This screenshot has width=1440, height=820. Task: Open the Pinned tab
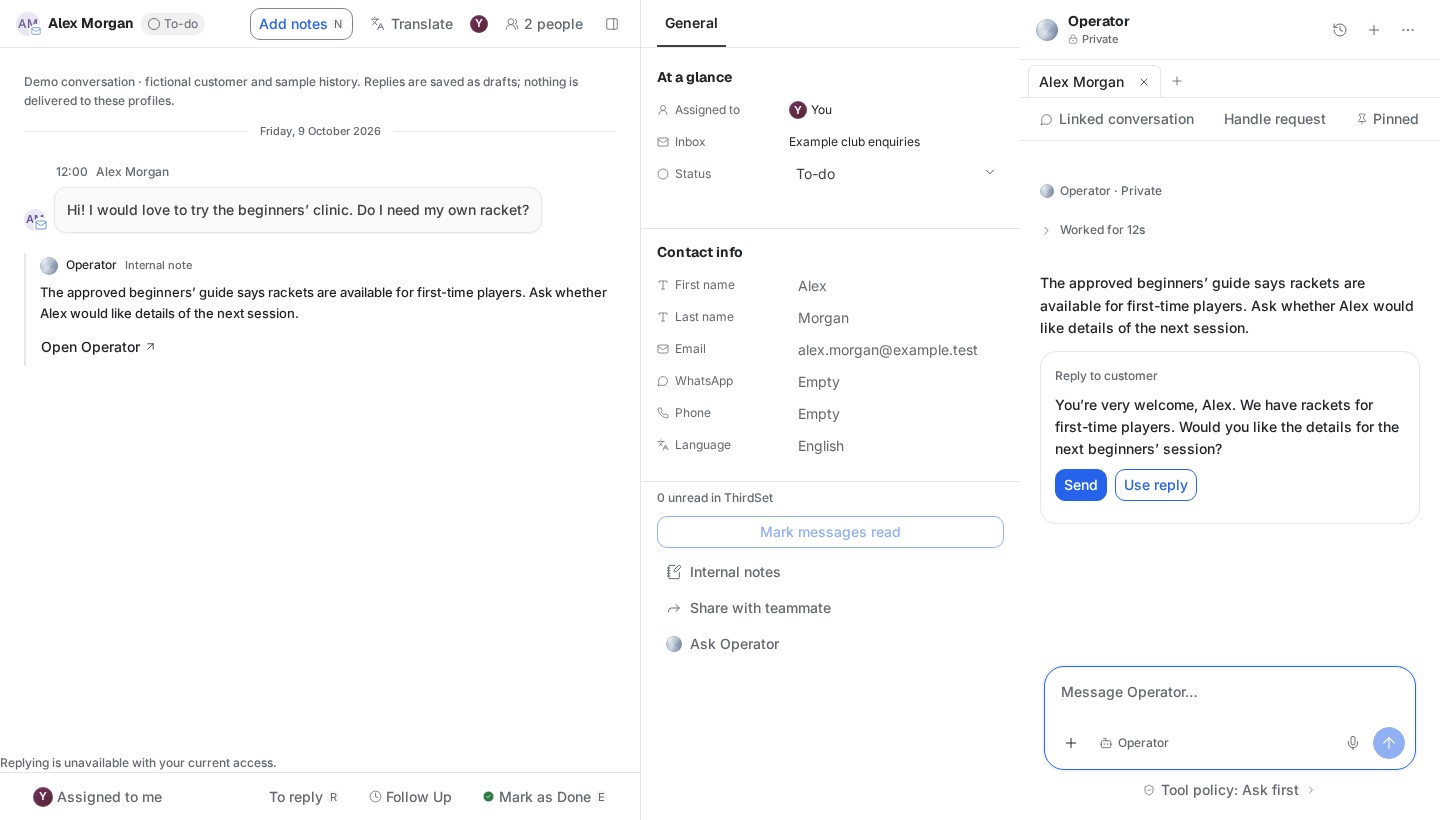[x=1388, y=119]
